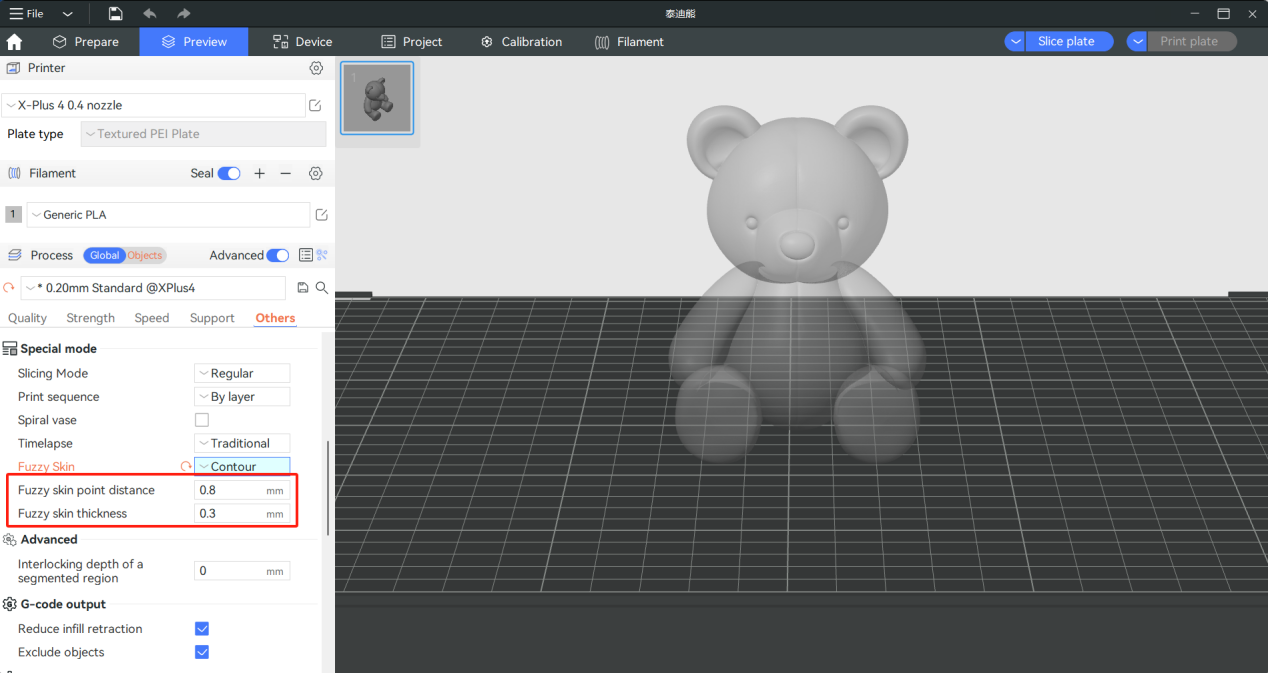Open the compare presets list icon

[306, 255]
